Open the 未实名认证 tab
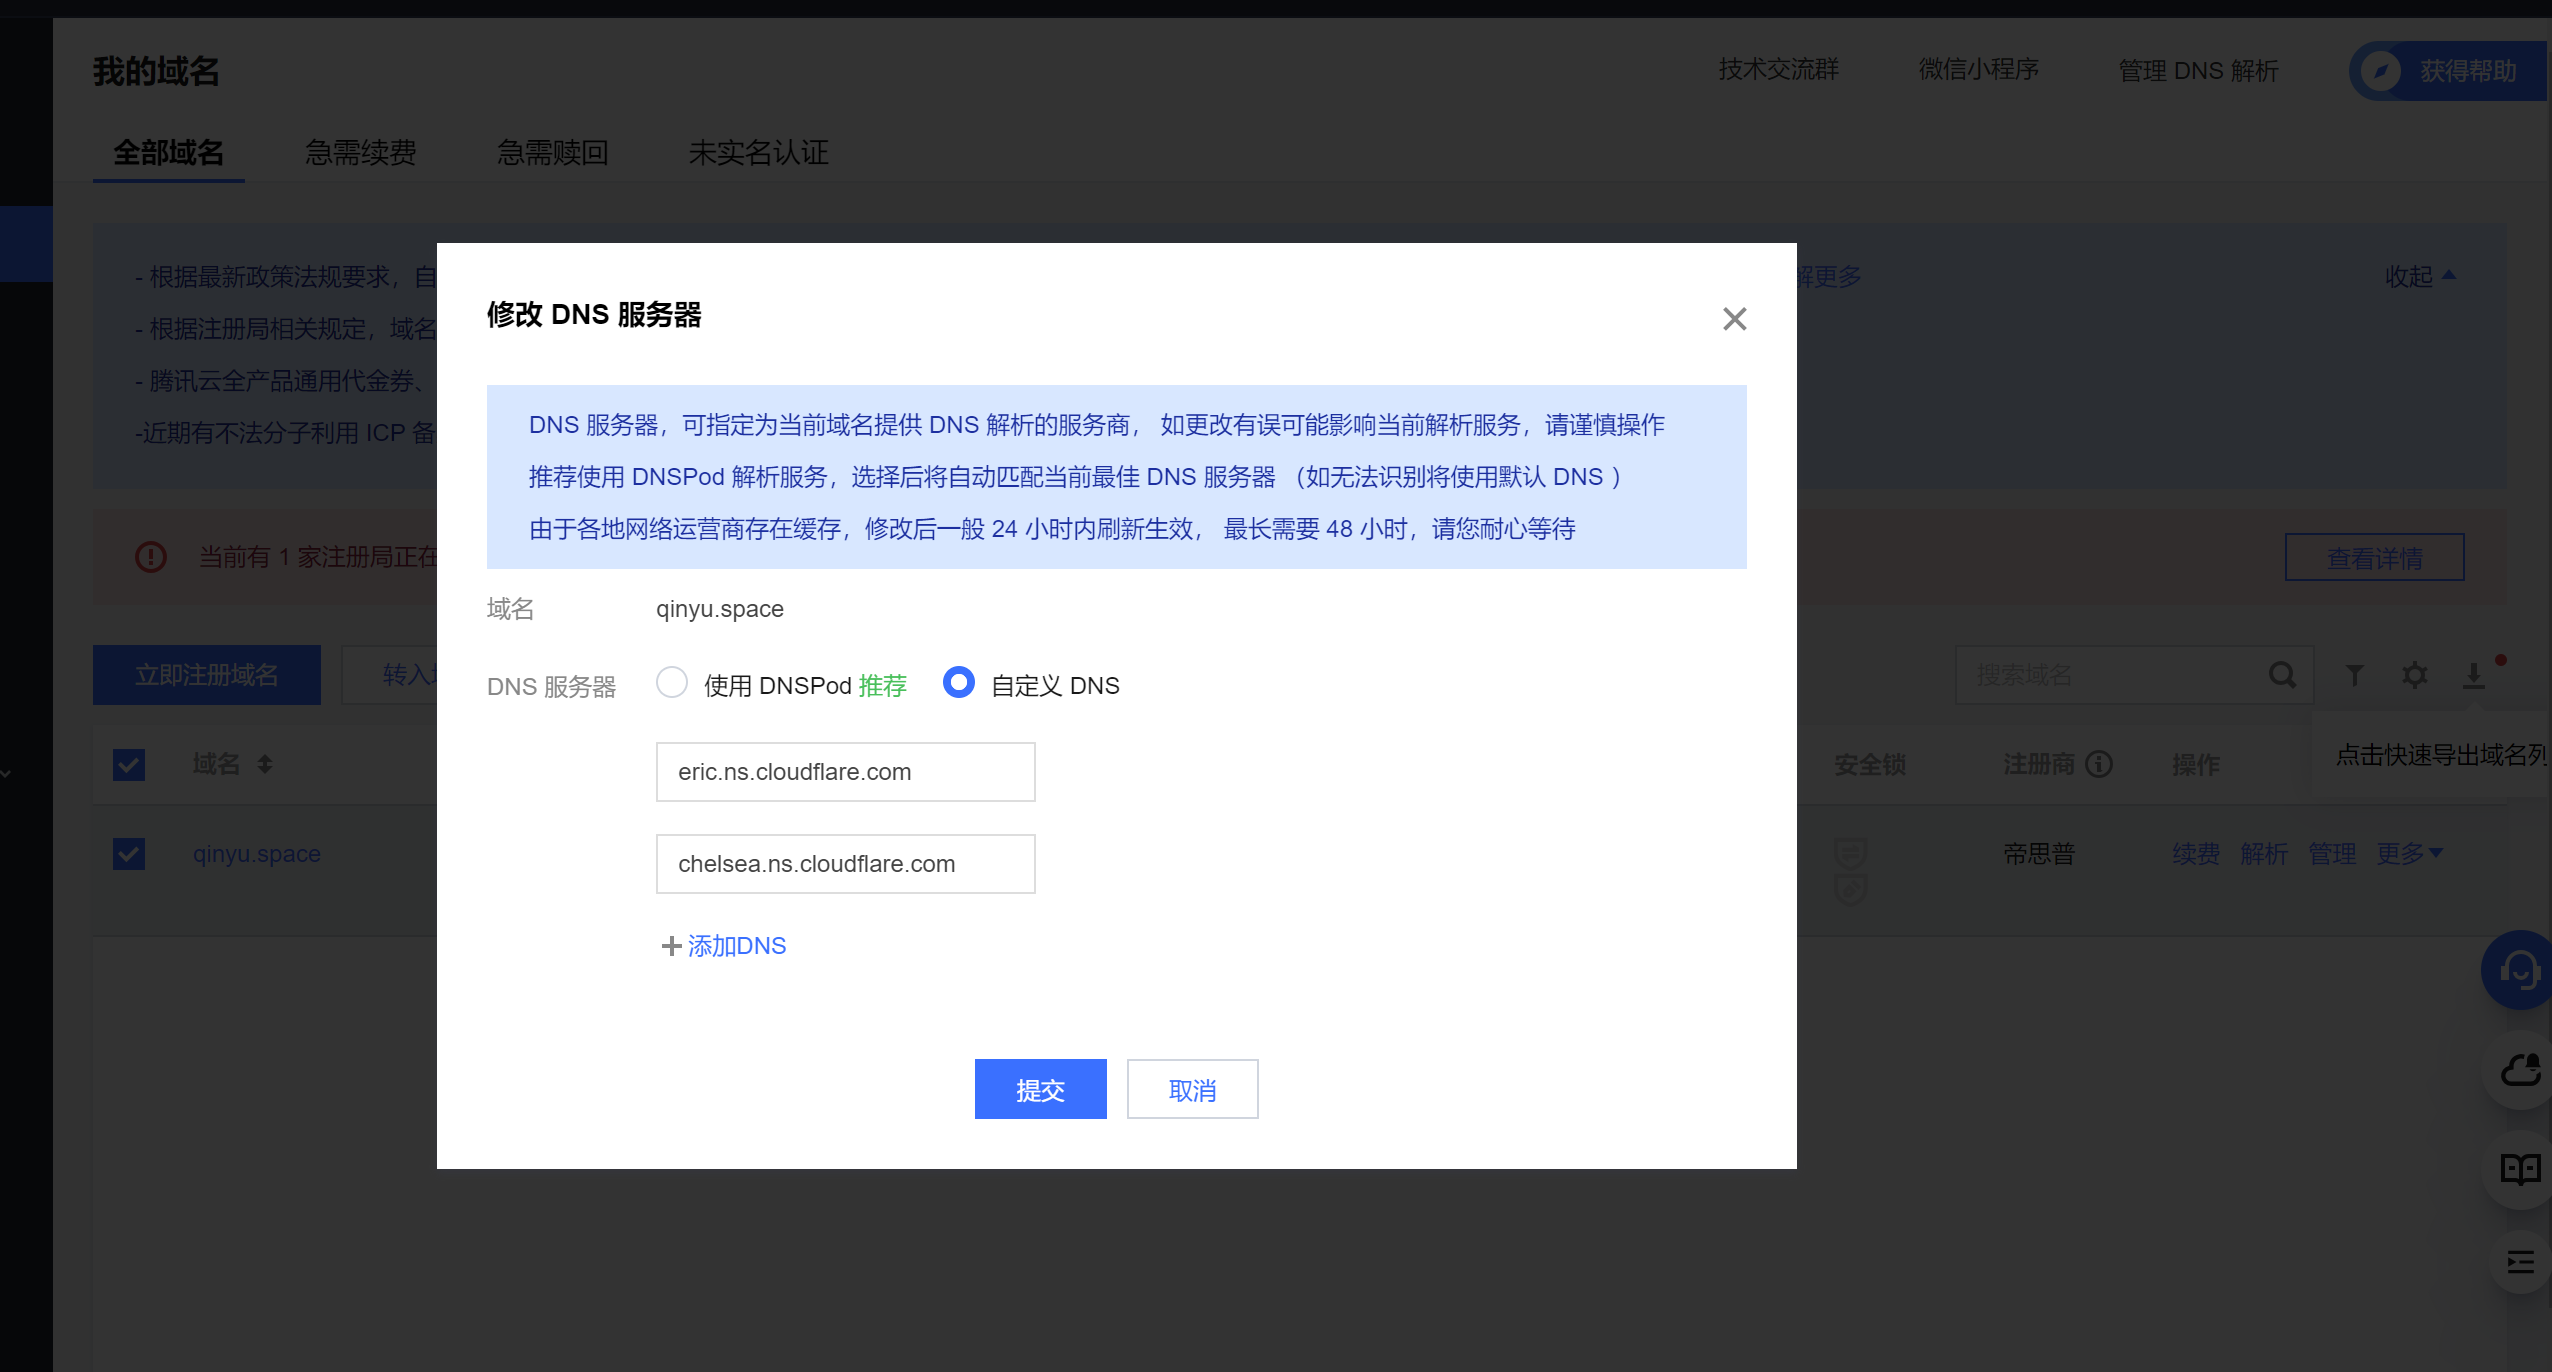The height and width of the screenshot is (1372, 2552). pyautogui.click(x=758, y=153)
